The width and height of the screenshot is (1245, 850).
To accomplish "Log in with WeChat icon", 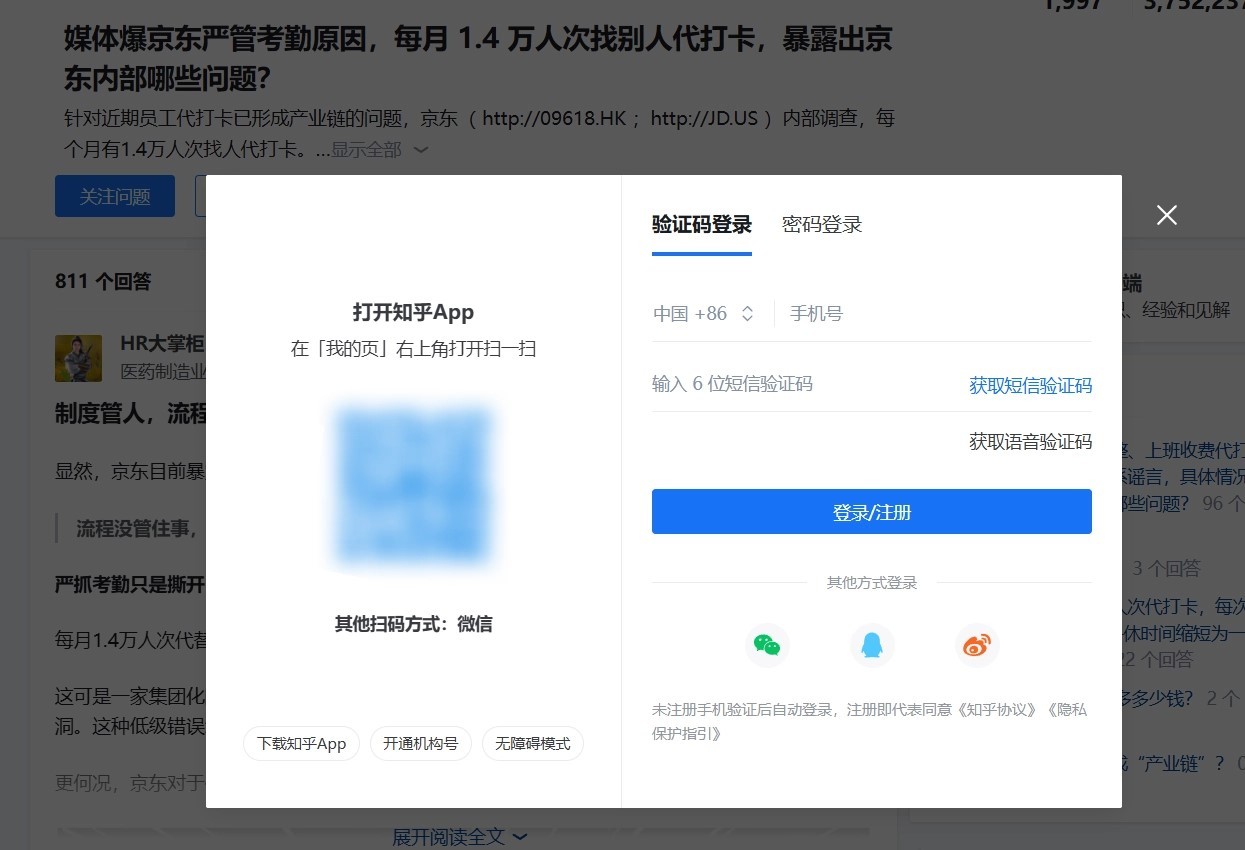I will (x=767, y=645).
